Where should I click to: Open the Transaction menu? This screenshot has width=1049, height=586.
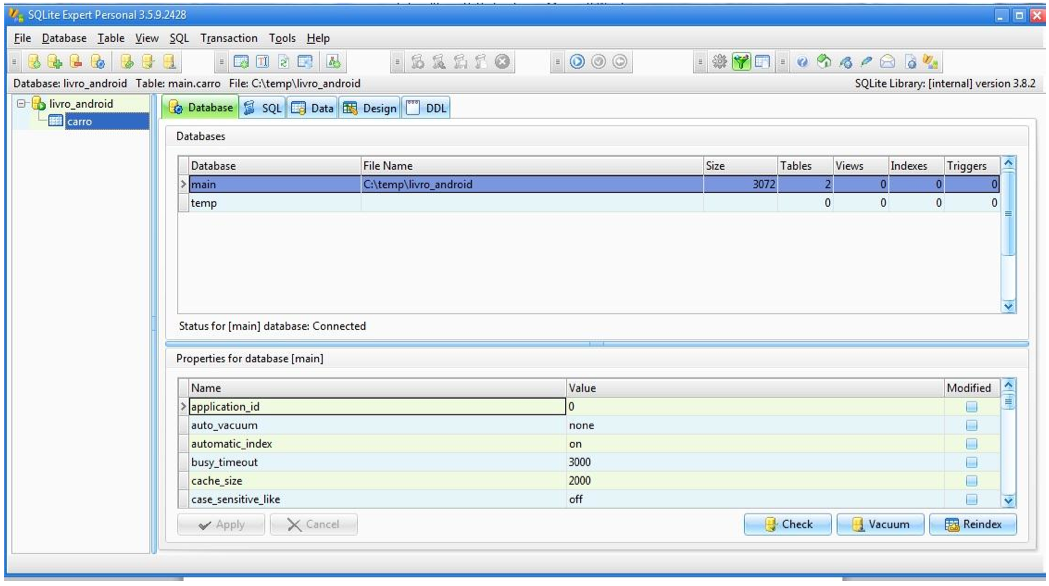(x=229, y=38)
